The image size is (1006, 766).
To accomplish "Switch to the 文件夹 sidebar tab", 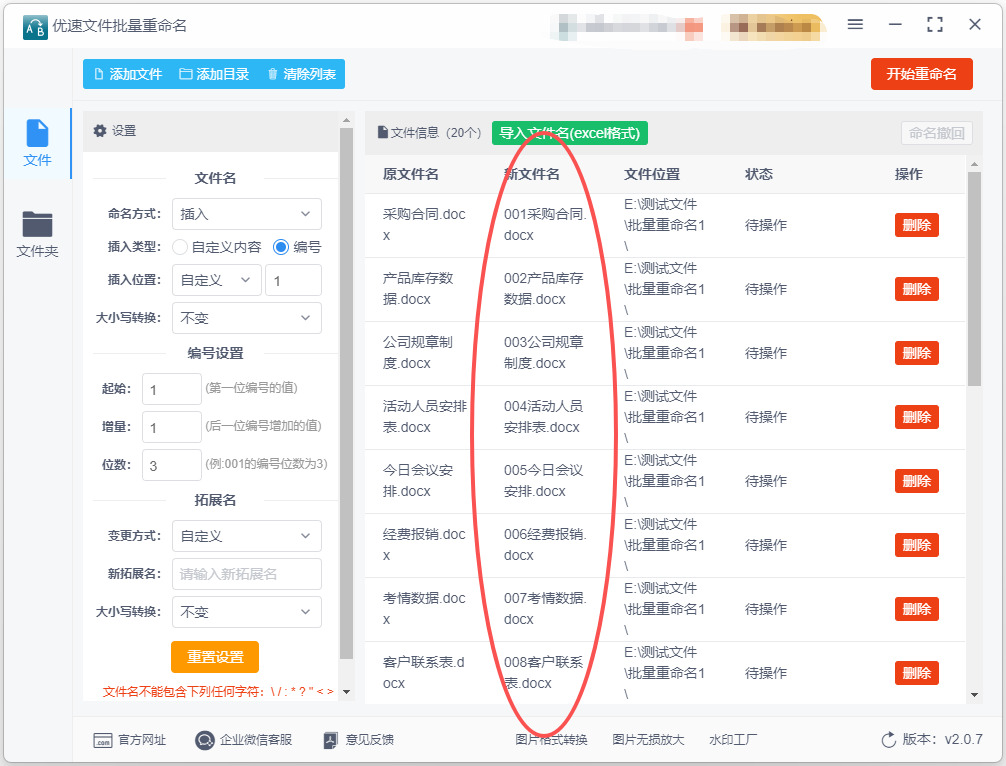I will [37, 234].
